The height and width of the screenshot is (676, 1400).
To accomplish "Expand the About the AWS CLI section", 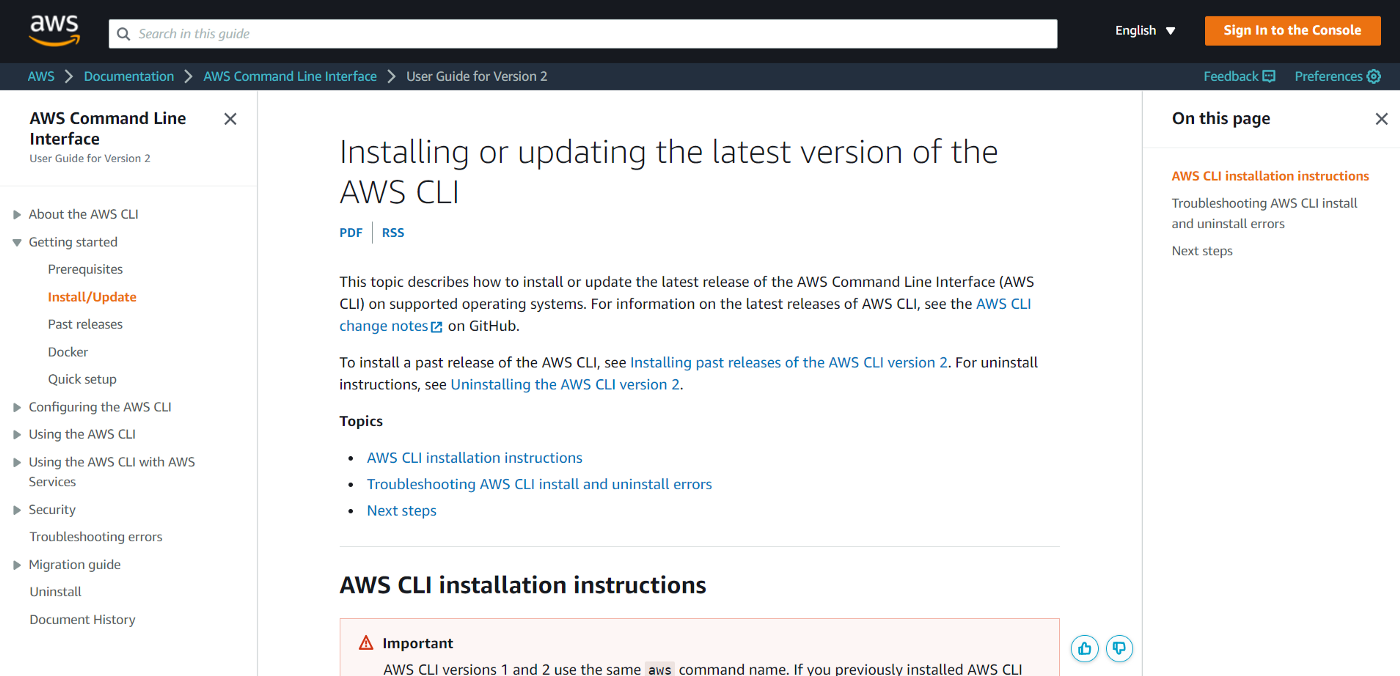I will click(x=15, y=214).
